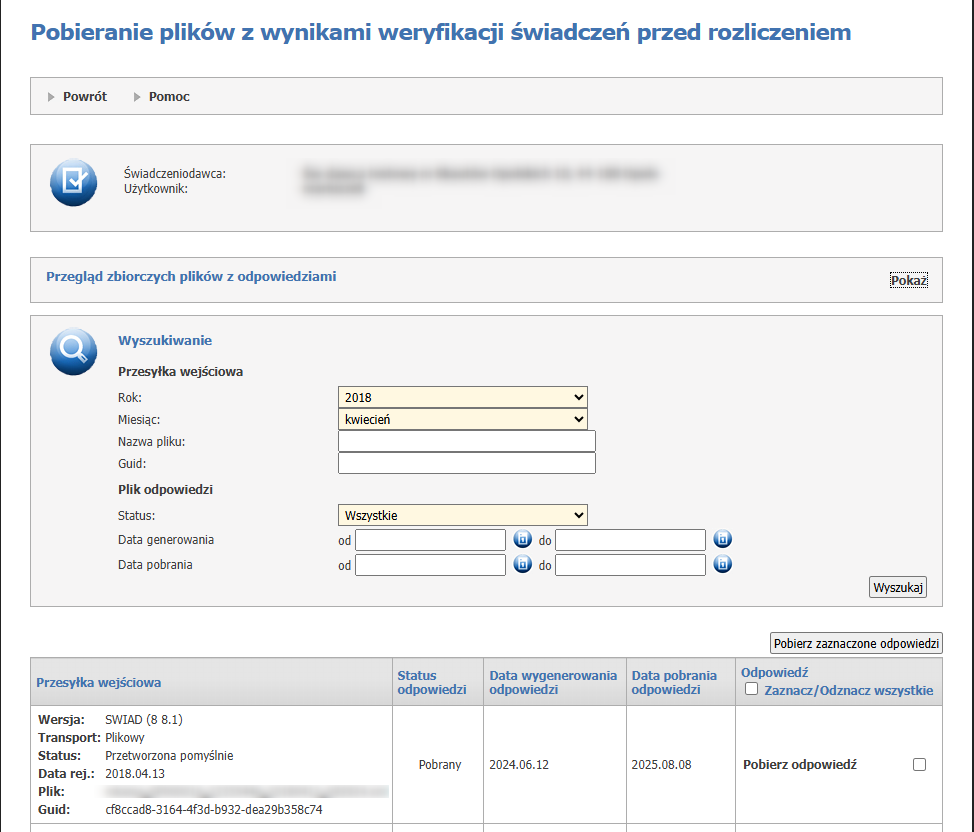The width and height of the screenshot is (974, 832).
Task: Open calendar for Data pobrania end date
Action: tap(722, 565)
